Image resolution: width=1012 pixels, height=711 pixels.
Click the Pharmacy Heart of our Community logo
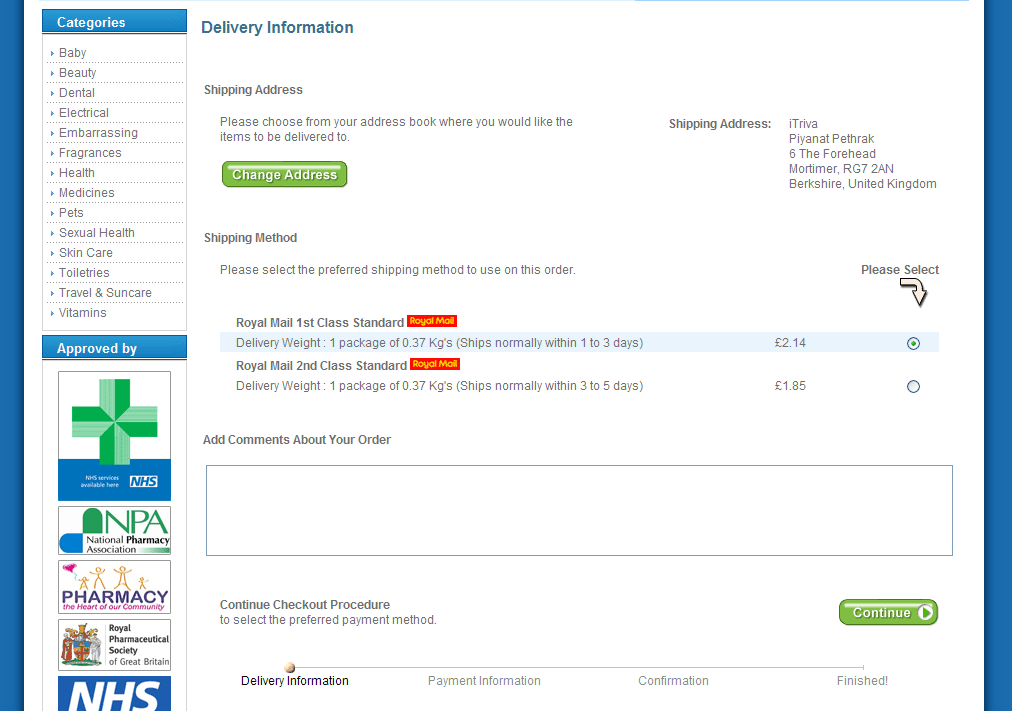tap(114, 586)
